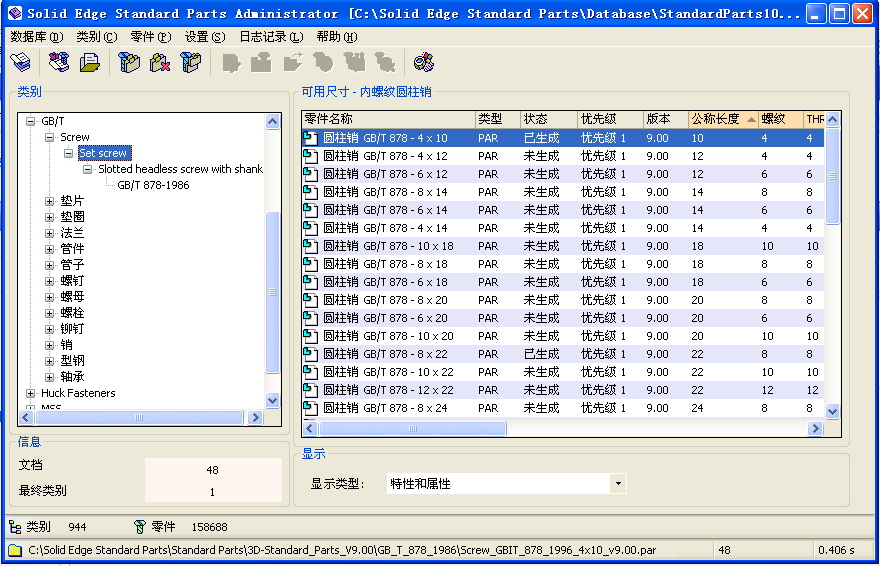Click the colorful settings icon at toolbar end

click(x=424, y=62)
